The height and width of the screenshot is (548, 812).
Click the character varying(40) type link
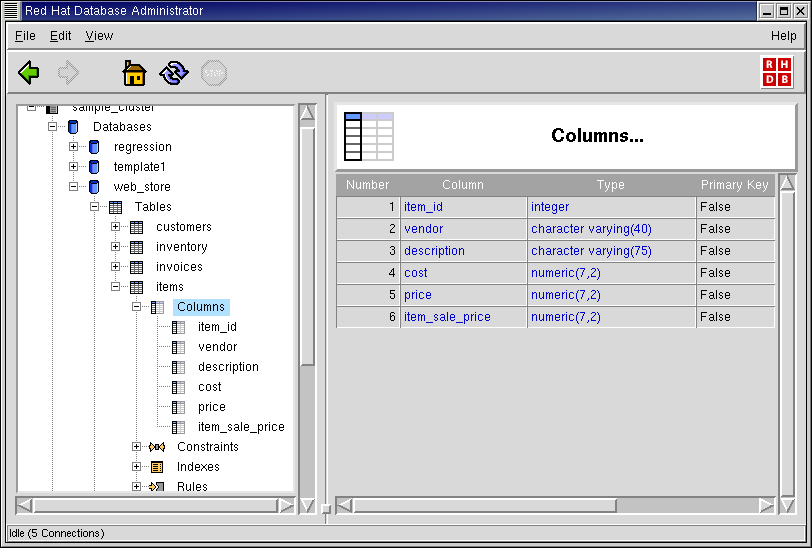point(591,229)
